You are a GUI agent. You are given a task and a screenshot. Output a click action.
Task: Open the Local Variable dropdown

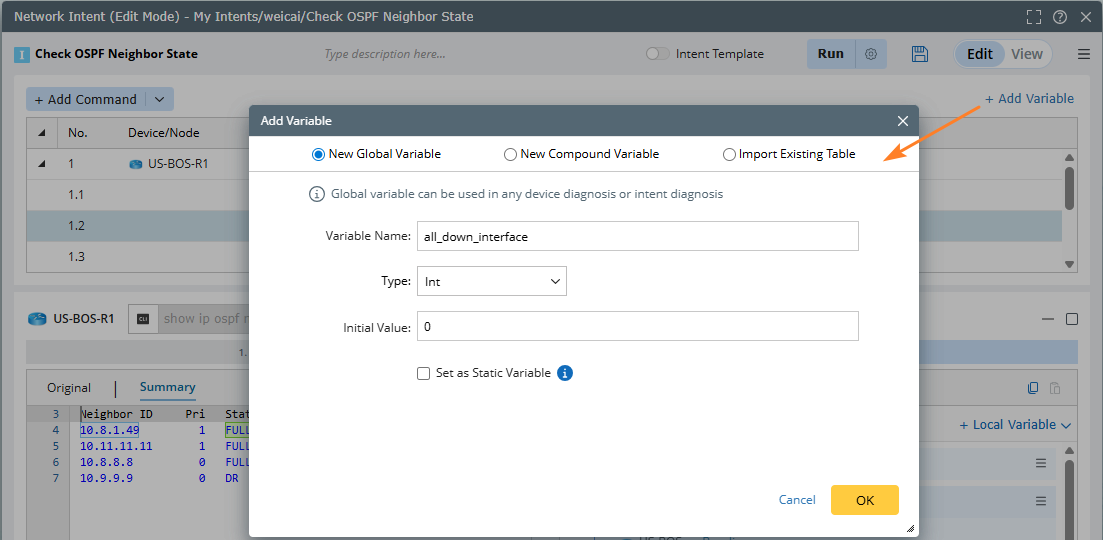click(x=1015, y=425)
